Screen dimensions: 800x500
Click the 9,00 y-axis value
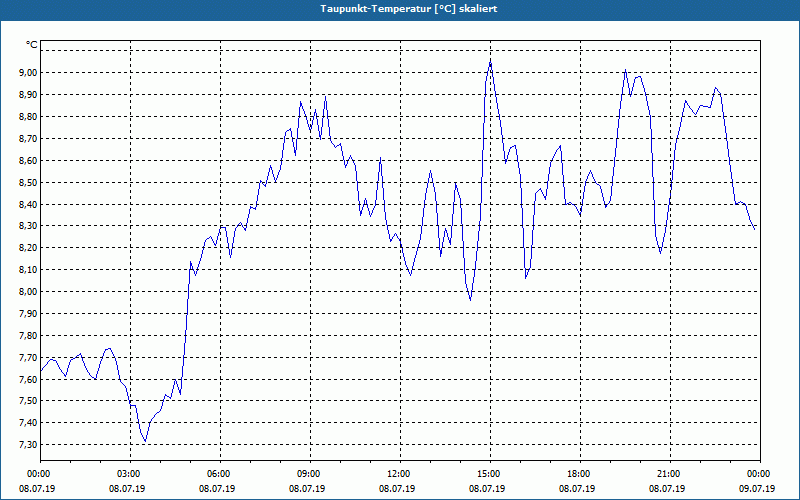click(29, 72)
